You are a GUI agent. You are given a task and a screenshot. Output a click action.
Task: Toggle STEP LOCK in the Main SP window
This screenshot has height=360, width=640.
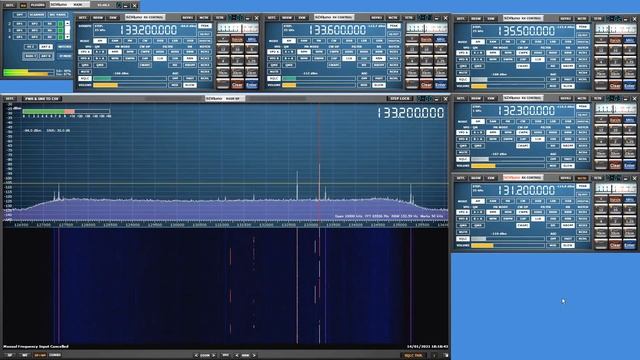pos(400,98)
